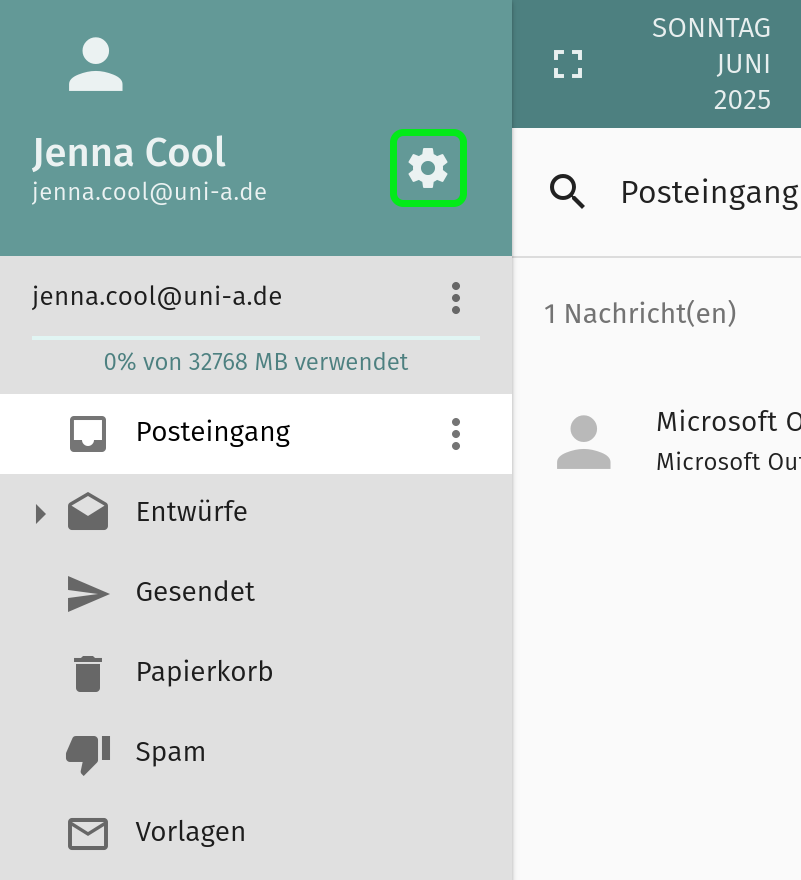Open the Posteingang folder three-dot menu
The width and height of the screenshot is (801, 880).
(456, 433)
